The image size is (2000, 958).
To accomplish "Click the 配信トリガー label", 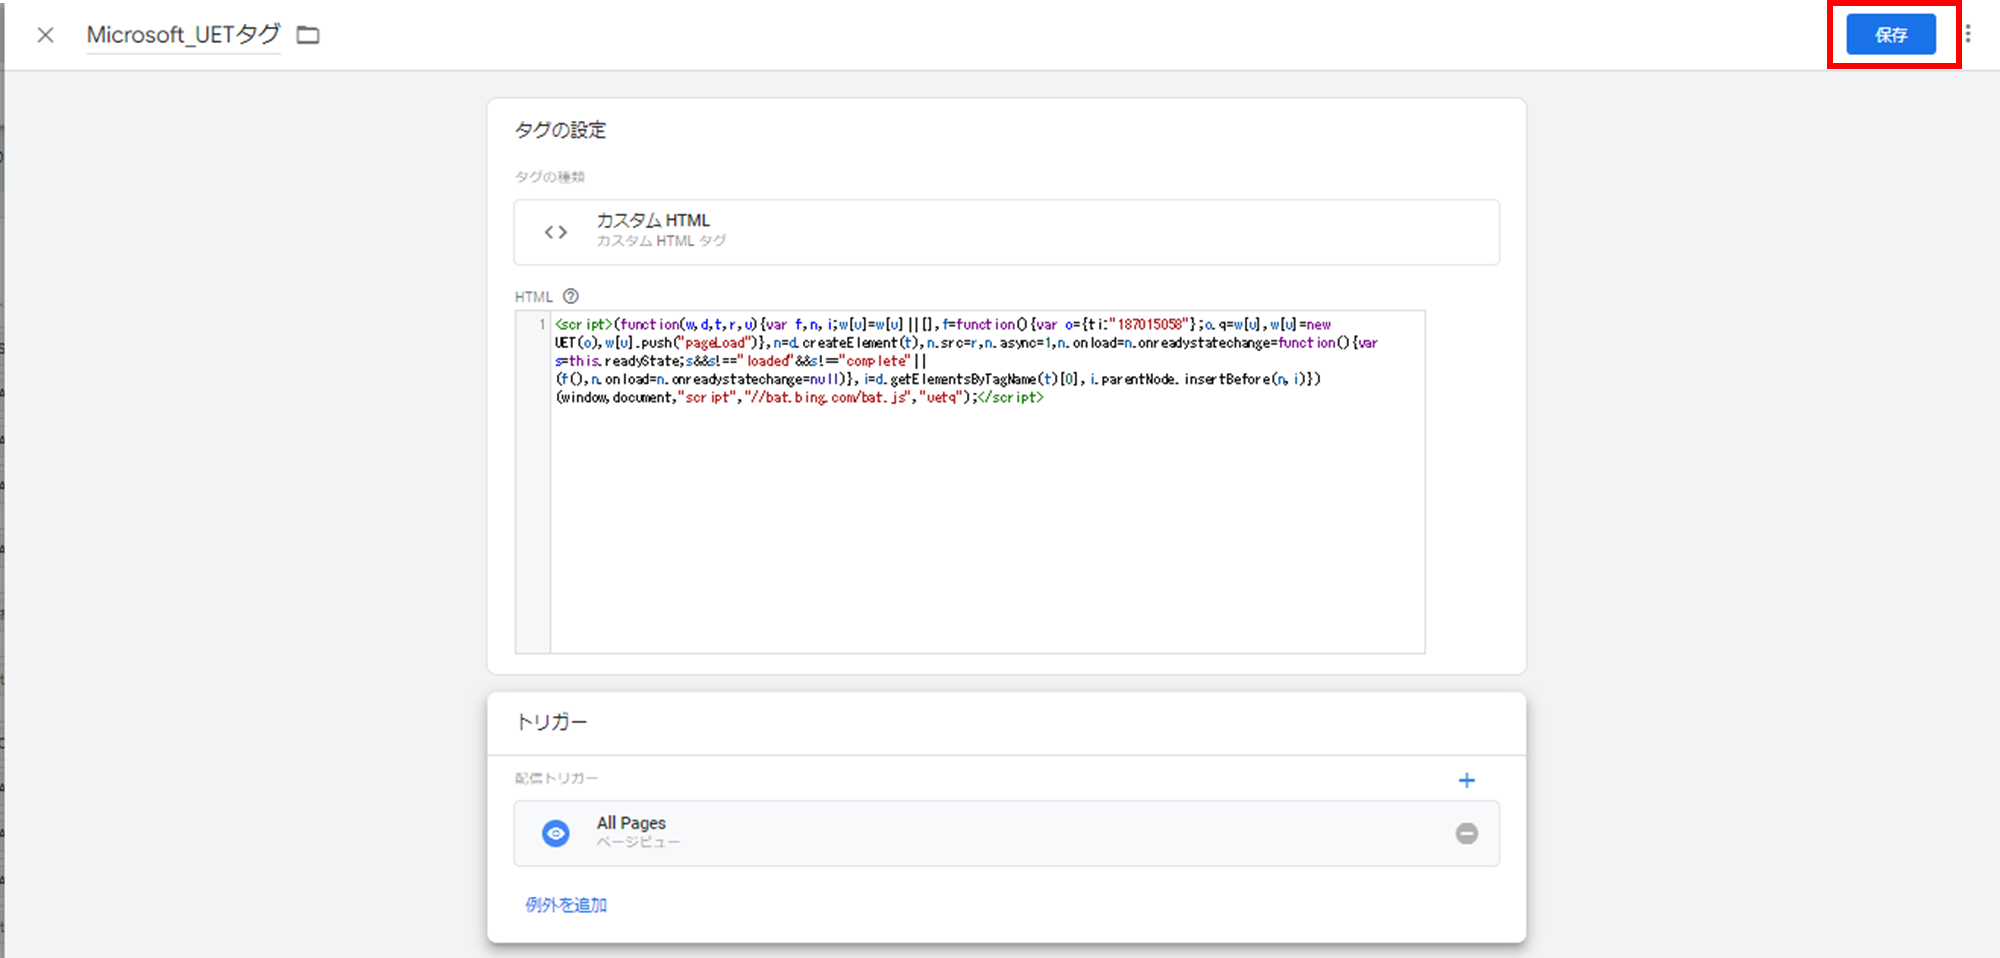I will (556, 778).
